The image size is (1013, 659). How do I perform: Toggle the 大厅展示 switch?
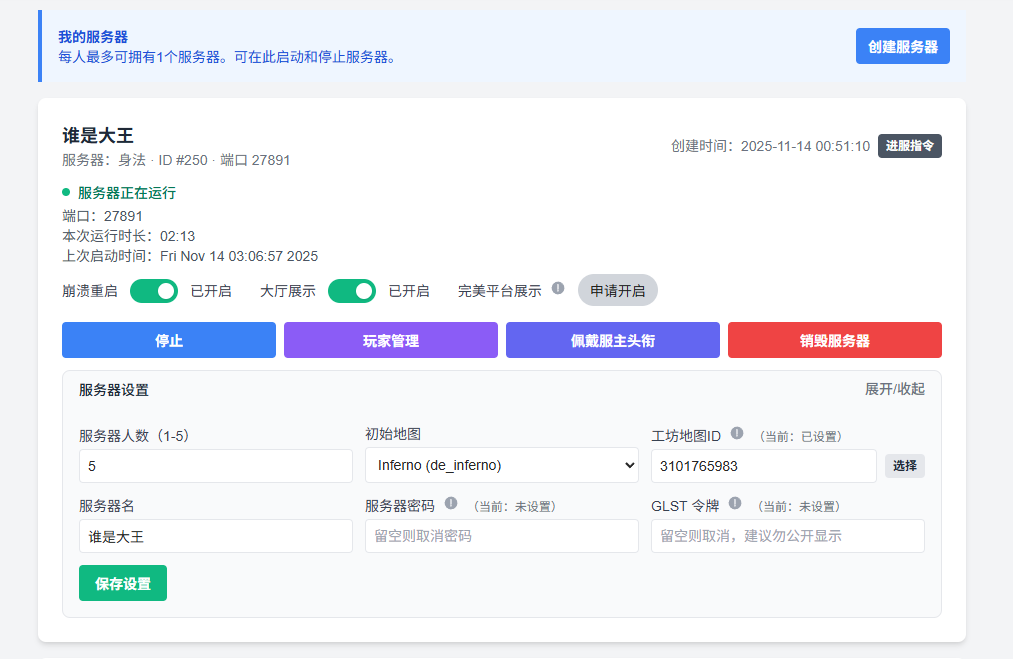[x=352, y=291]
